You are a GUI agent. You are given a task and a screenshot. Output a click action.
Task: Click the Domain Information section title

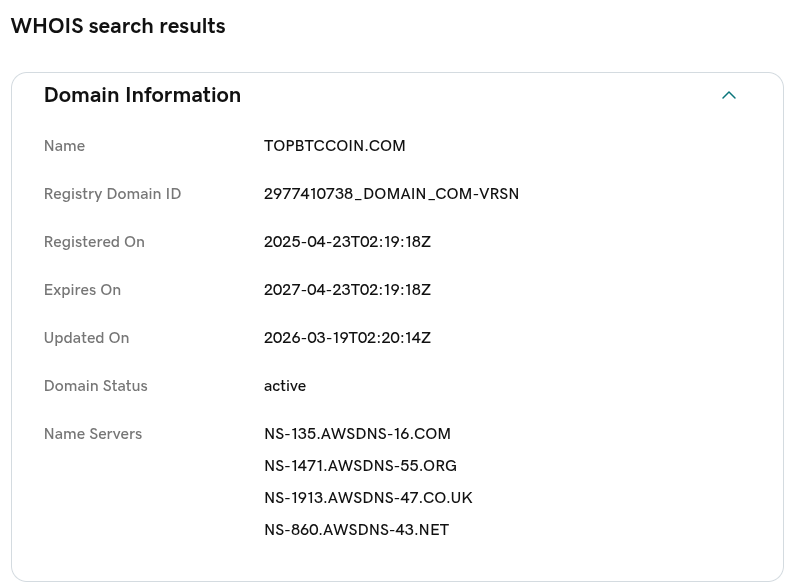coord(142,95)
